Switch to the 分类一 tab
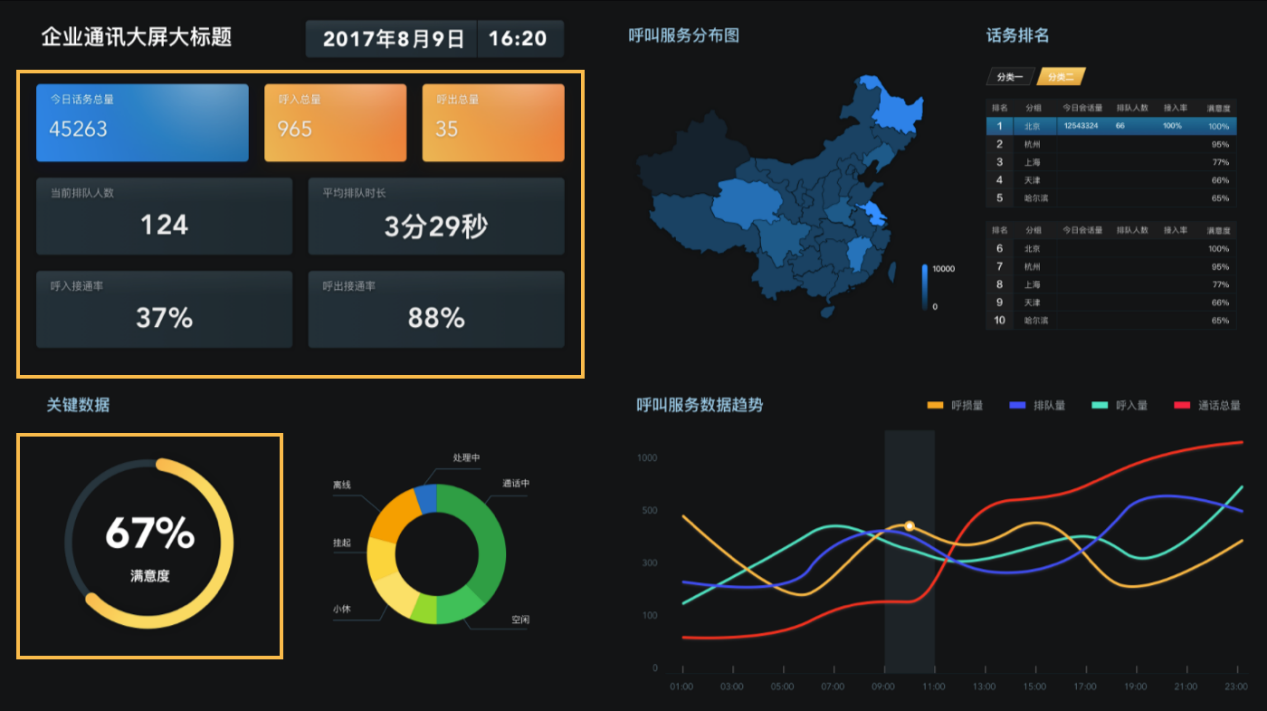The height and width of the screenshot is (711, 1267). (1010, 77)
